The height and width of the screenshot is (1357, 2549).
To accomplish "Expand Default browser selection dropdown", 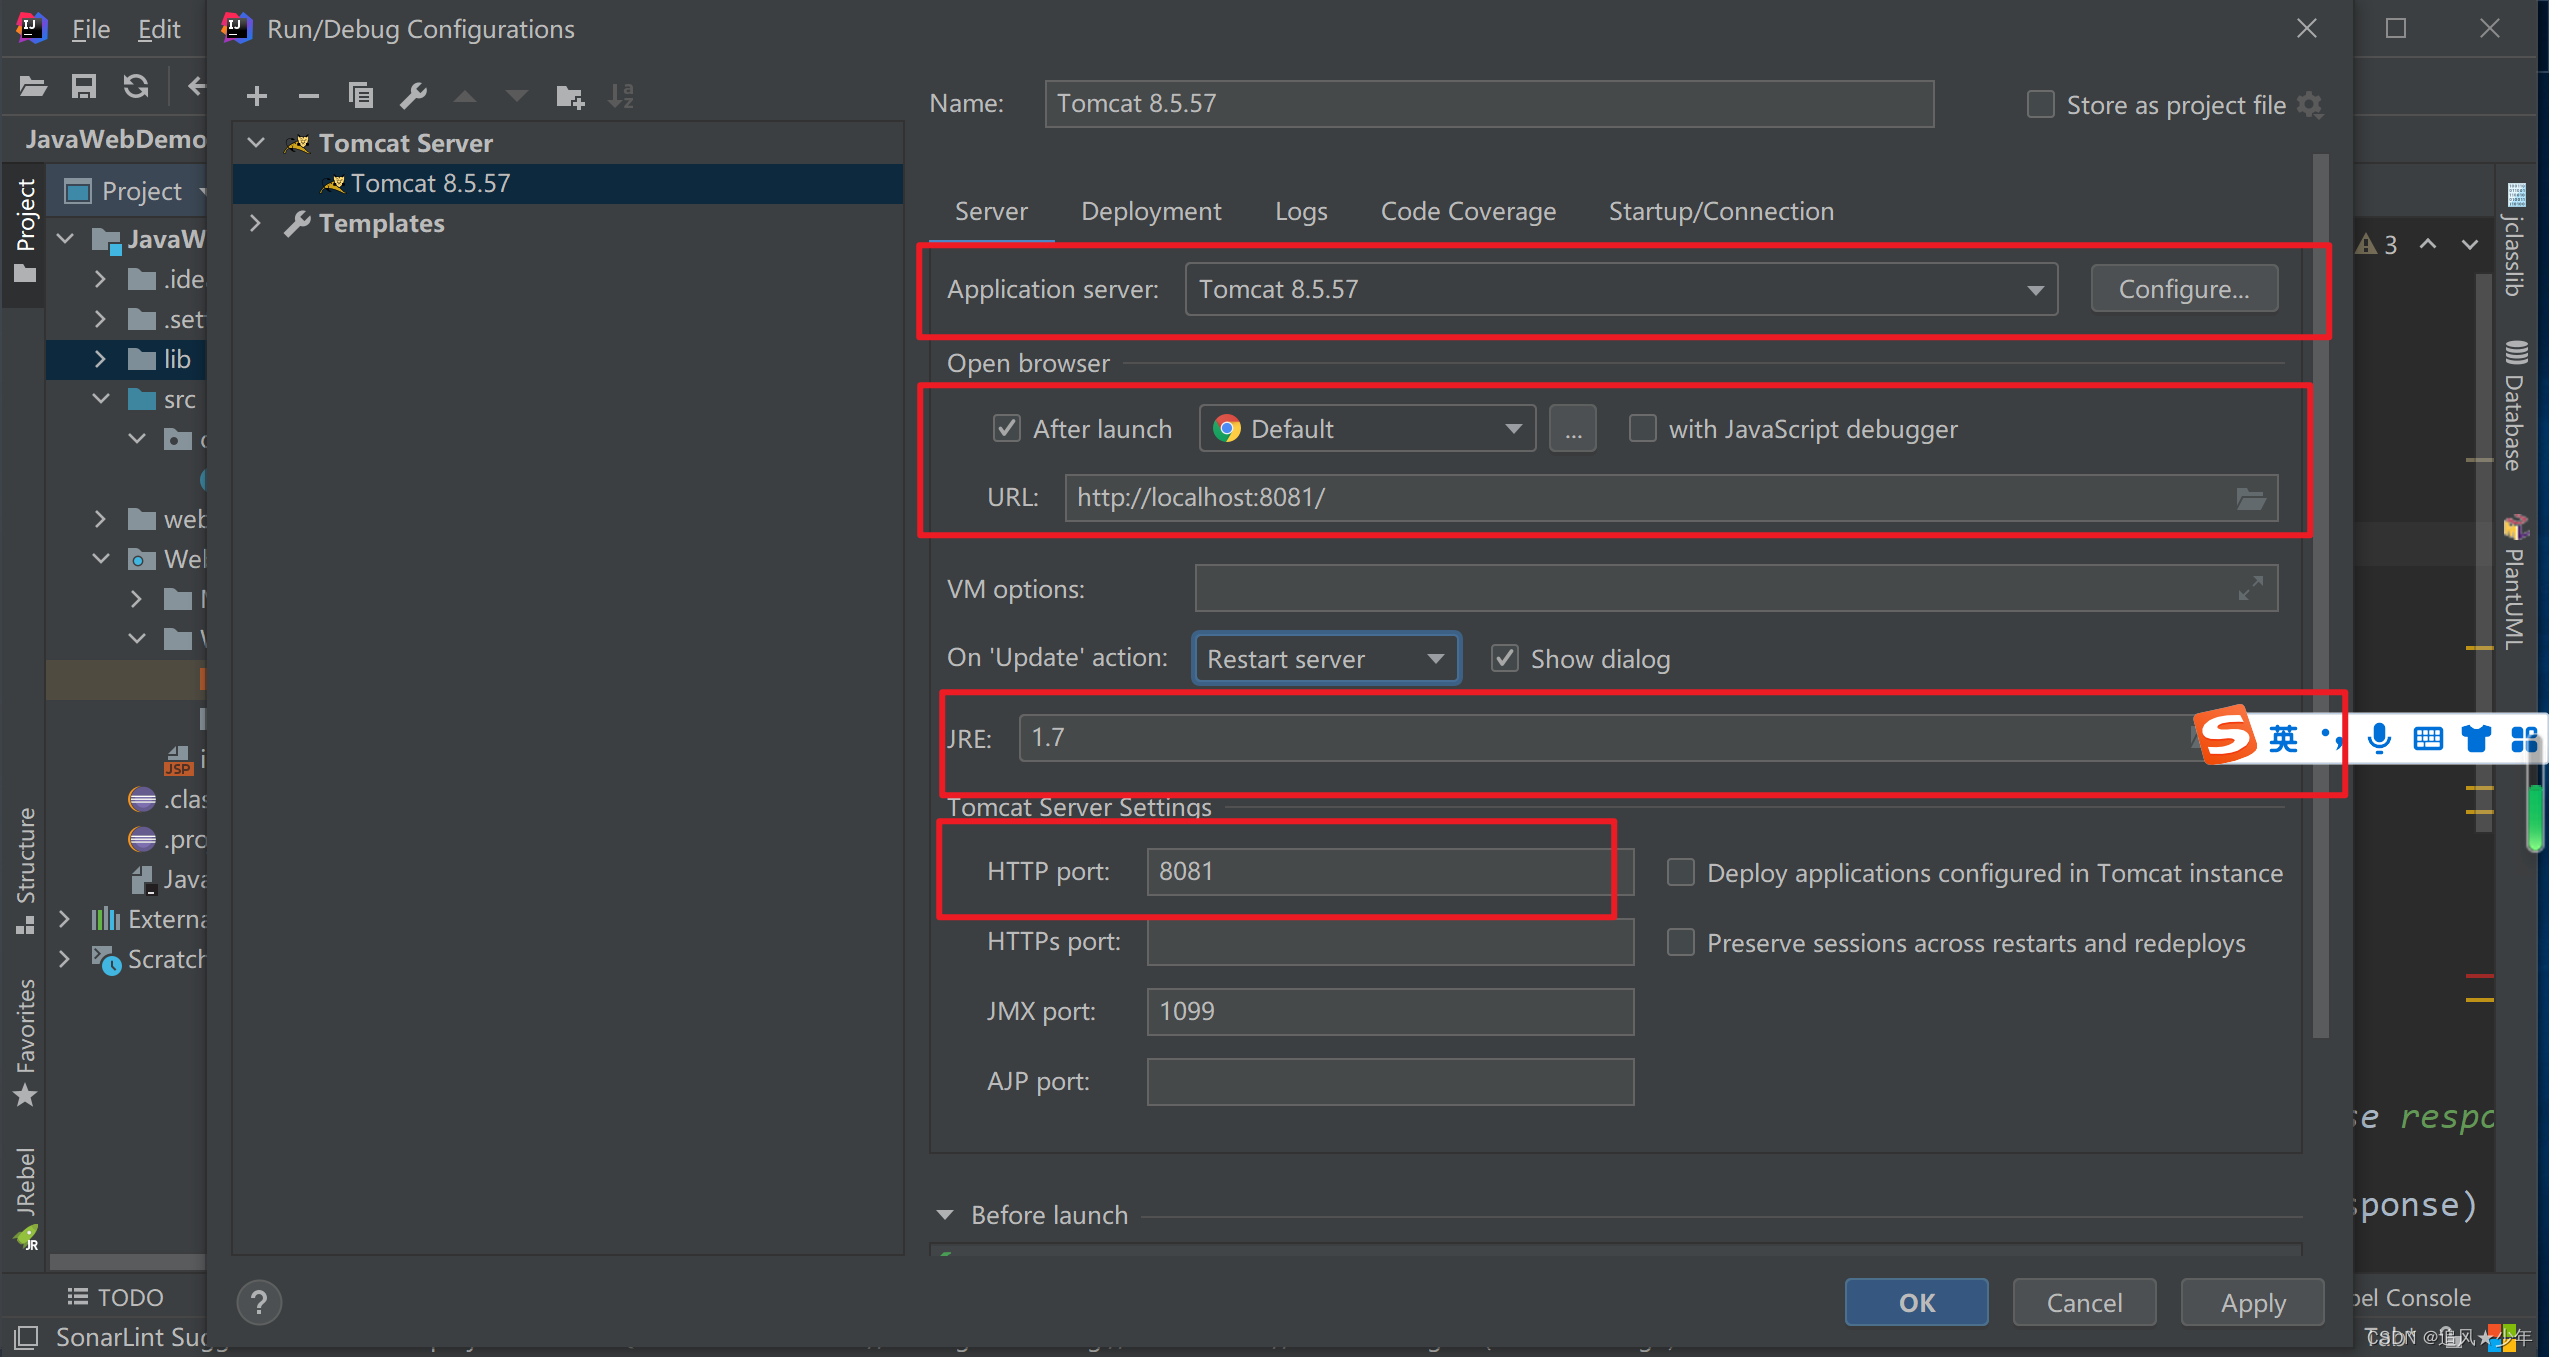I will (1511, 430).
